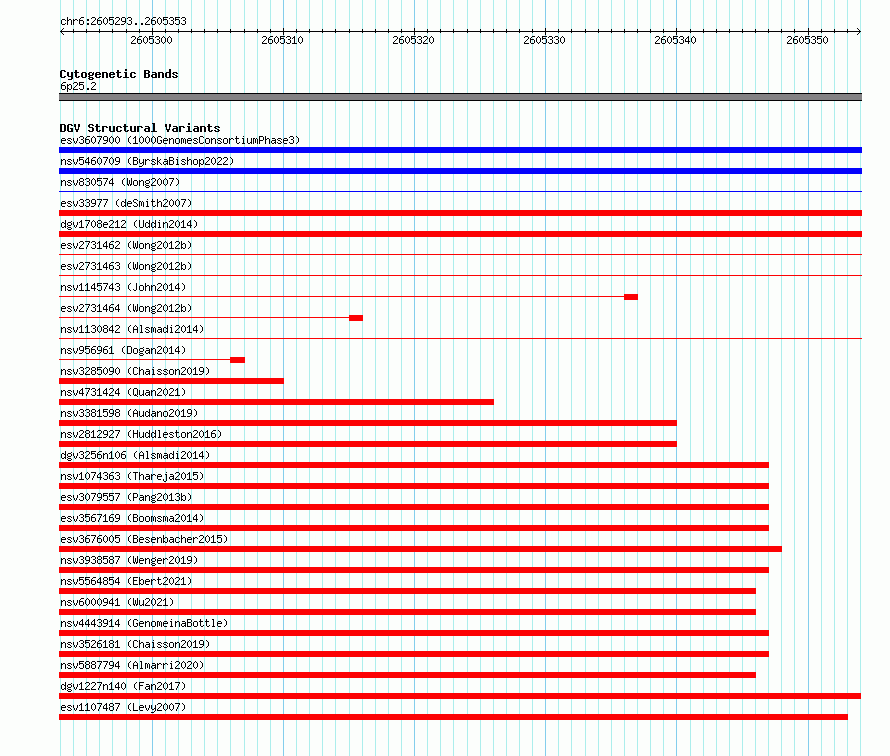Select nsv5564854 (Ebert2021) label
Screen dimensions: 890x756
[x=126, y=581]
